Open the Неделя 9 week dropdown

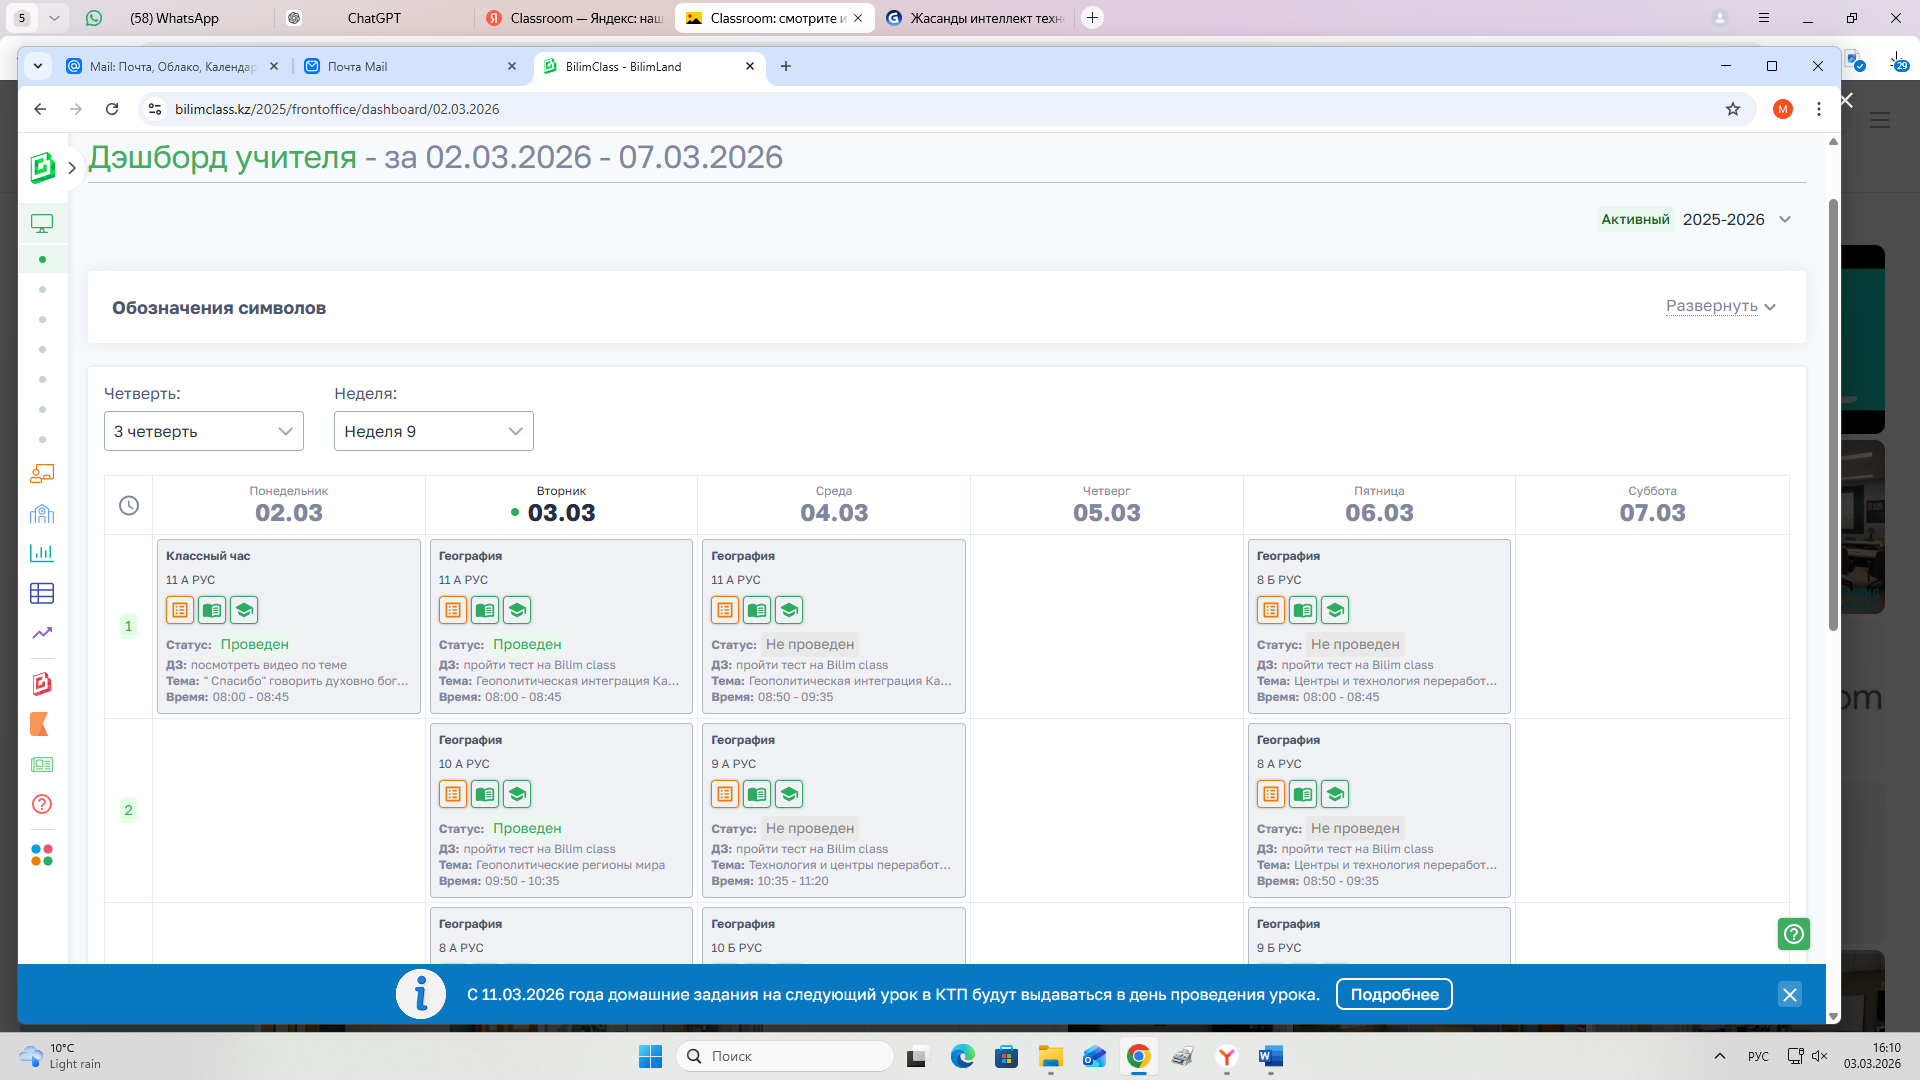click(433, 431)
